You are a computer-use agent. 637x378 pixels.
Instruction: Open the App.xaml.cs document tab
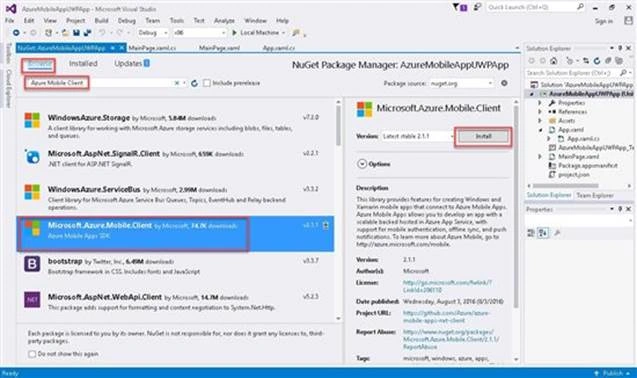coord(279,48)
